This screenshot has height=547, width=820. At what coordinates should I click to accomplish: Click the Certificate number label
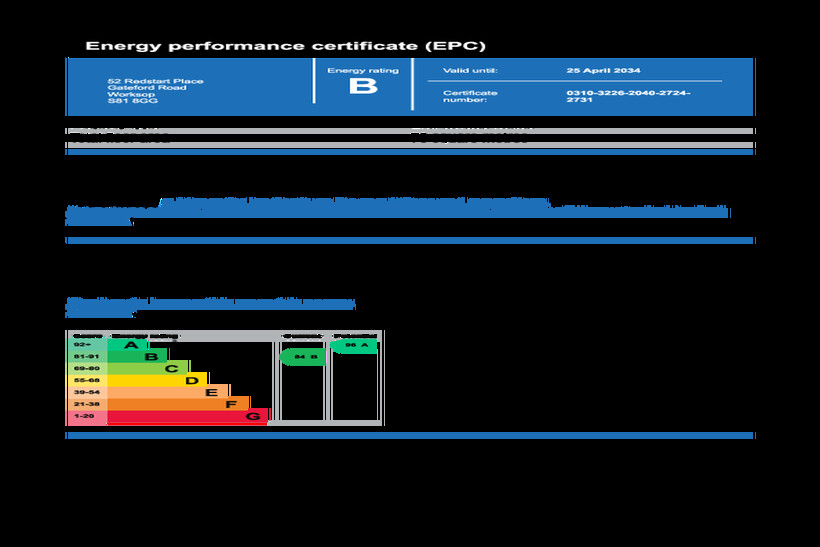click(470, 96)
